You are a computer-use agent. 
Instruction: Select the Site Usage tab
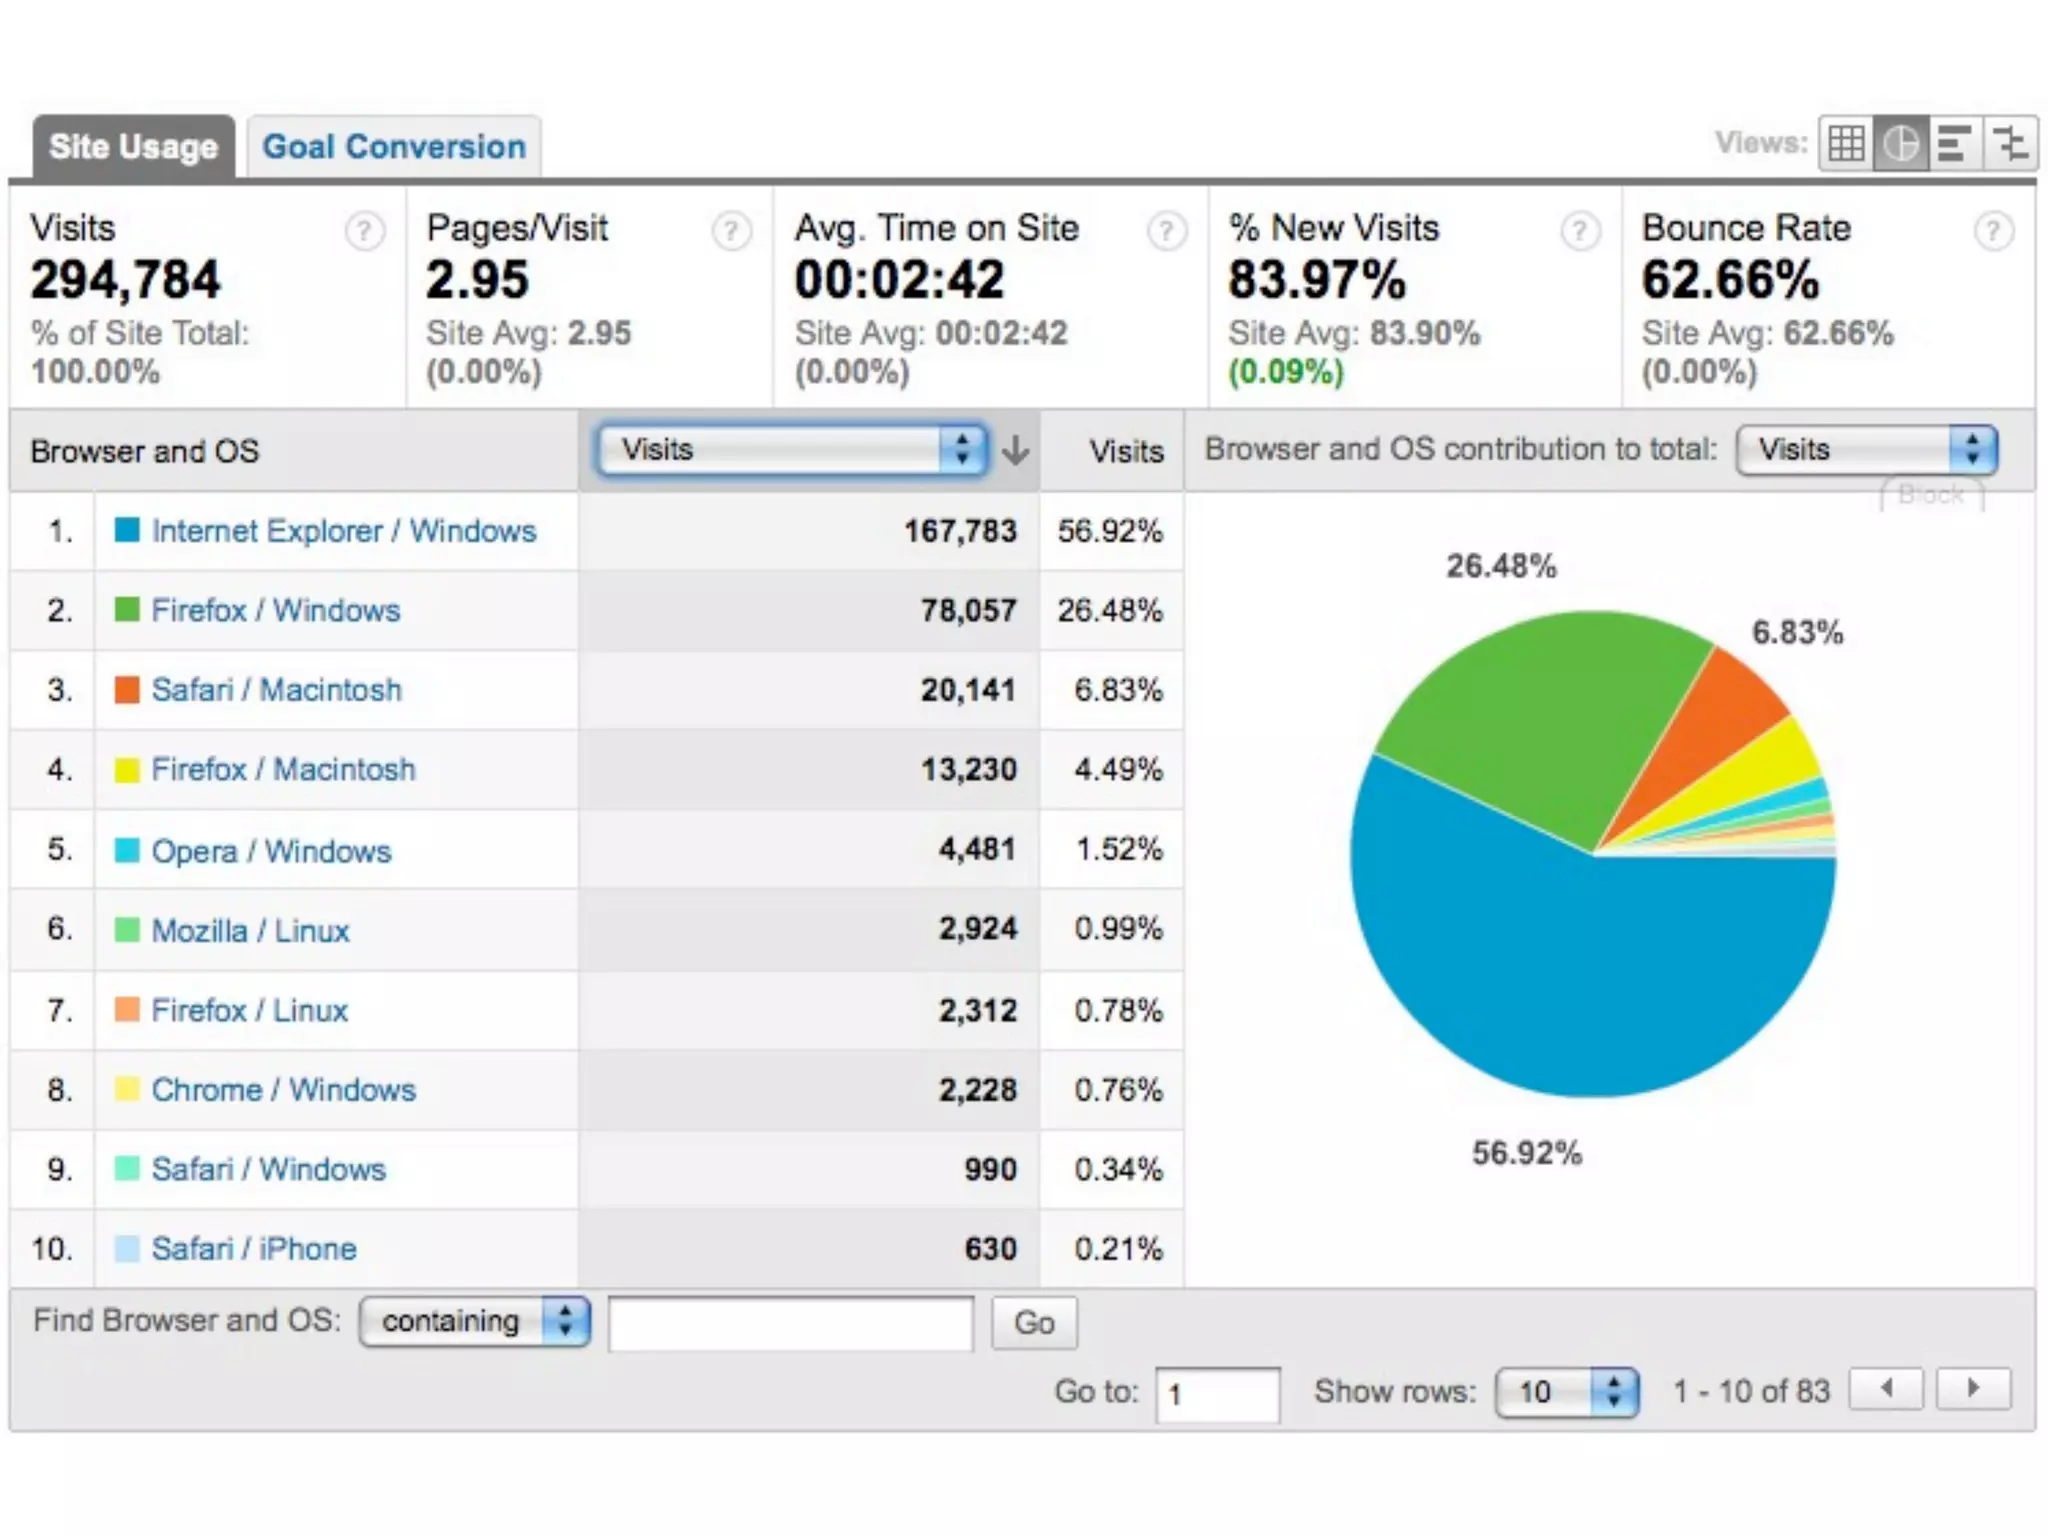134,147
